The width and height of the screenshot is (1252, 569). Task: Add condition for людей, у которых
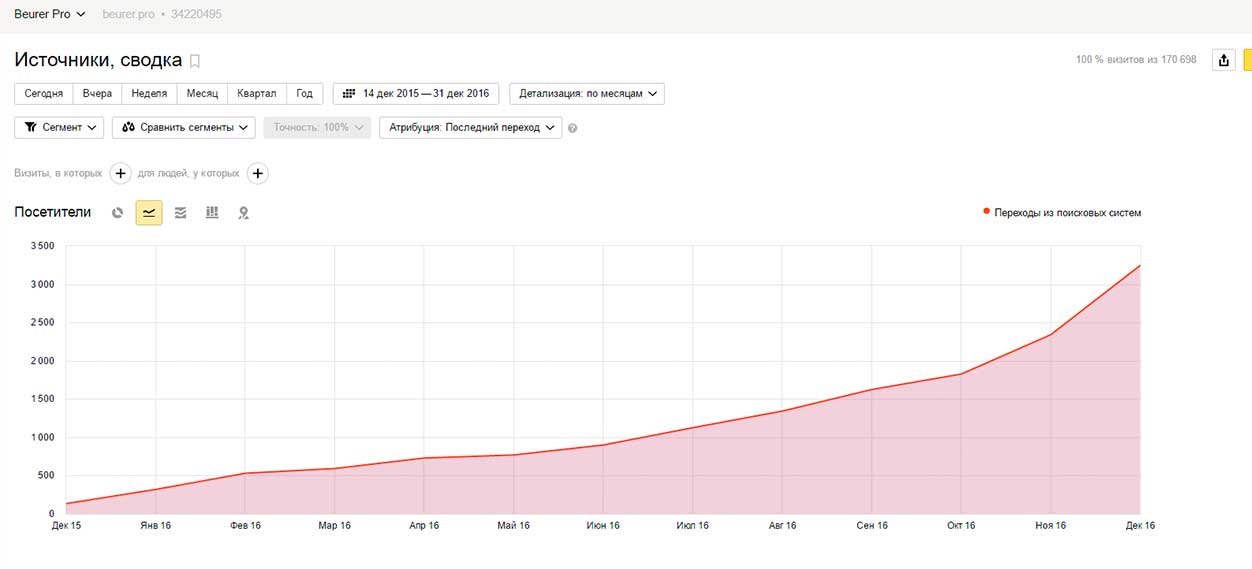coord(257,173)
